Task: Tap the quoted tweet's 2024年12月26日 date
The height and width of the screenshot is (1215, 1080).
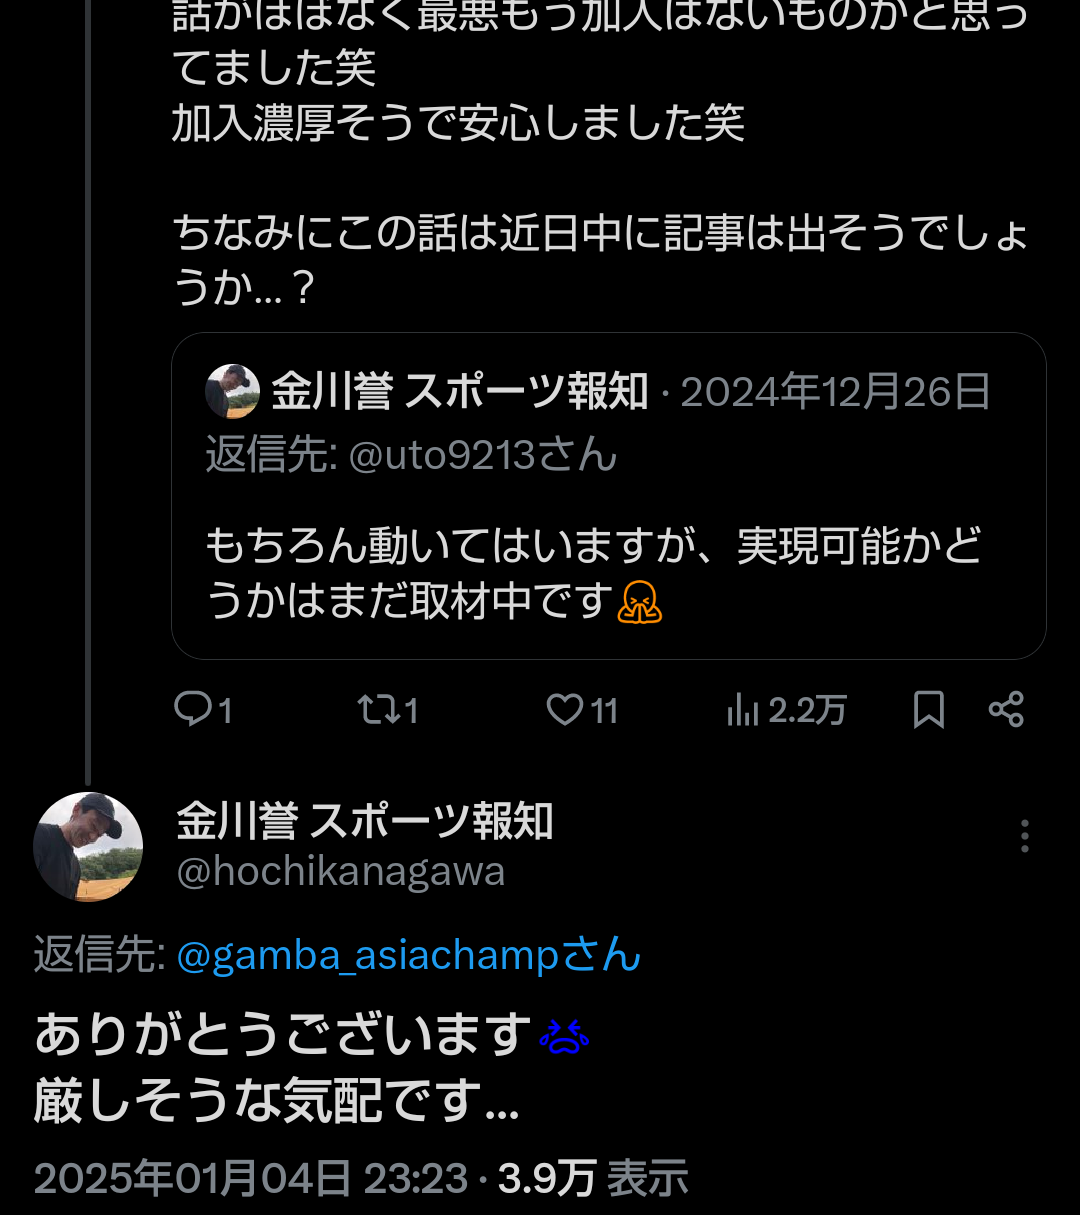Action: 835,392
